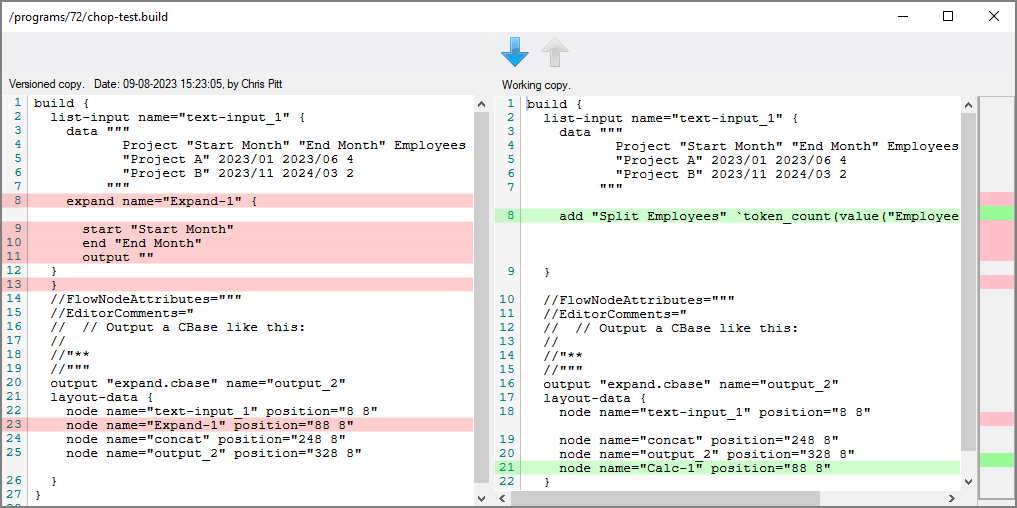Maximize the chop-test.build diff window
The image size is (1017, 508).
pyautogui.click(x=948, y=16)
